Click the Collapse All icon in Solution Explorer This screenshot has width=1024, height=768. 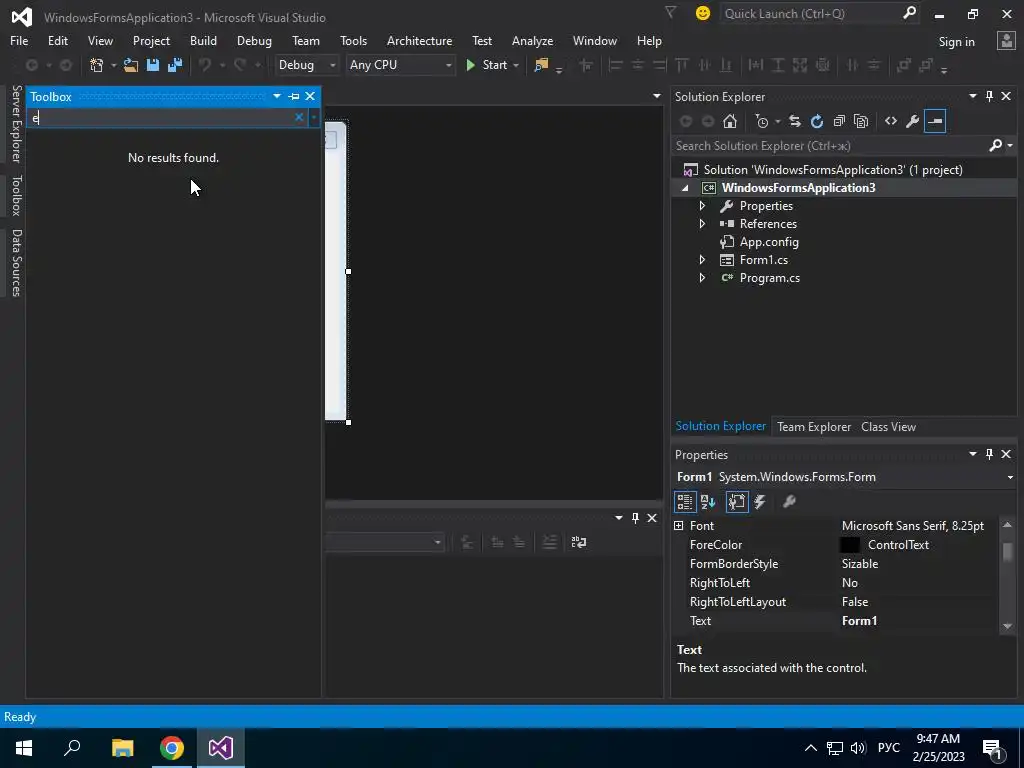(x=839, y=121)
